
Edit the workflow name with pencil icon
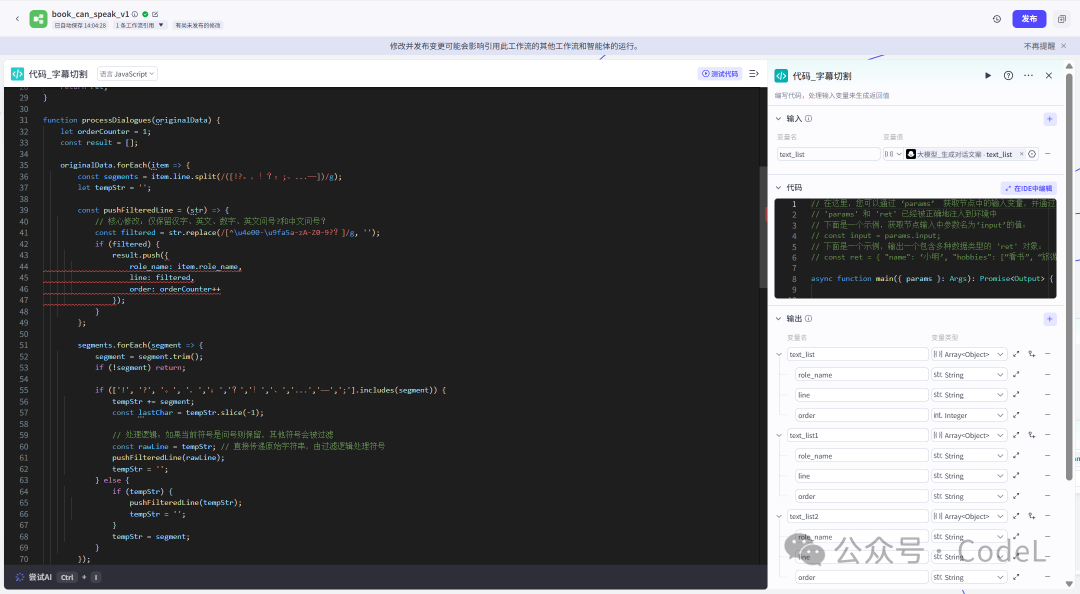[155, 14]
